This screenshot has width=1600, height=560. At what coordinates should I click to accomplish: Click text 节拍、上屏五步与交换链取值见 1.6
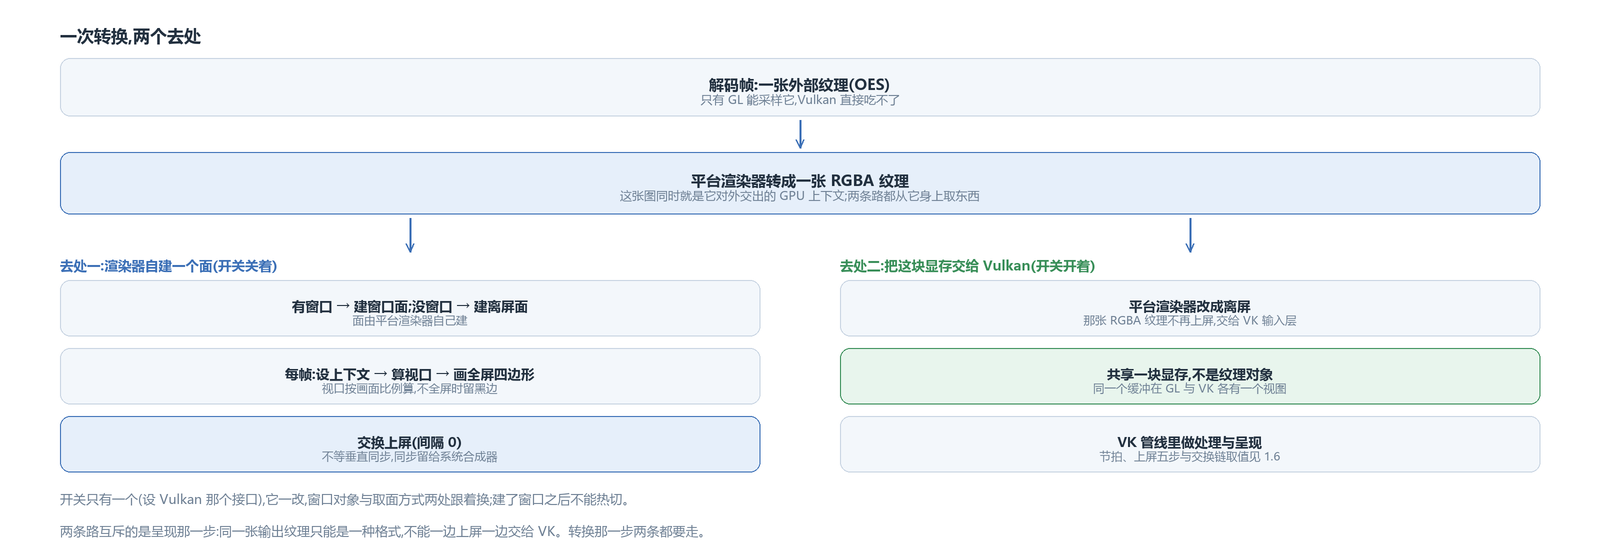(1190, 457)
